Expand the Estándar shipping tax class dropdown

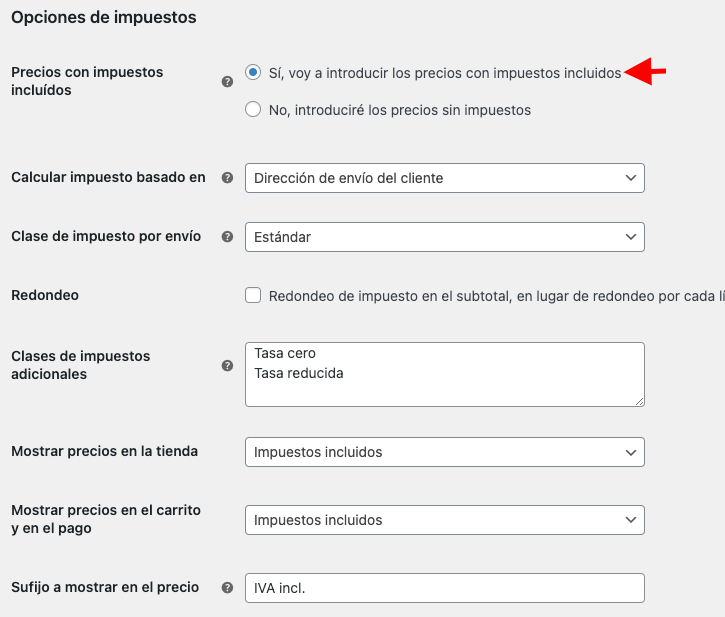coord(445,237)
